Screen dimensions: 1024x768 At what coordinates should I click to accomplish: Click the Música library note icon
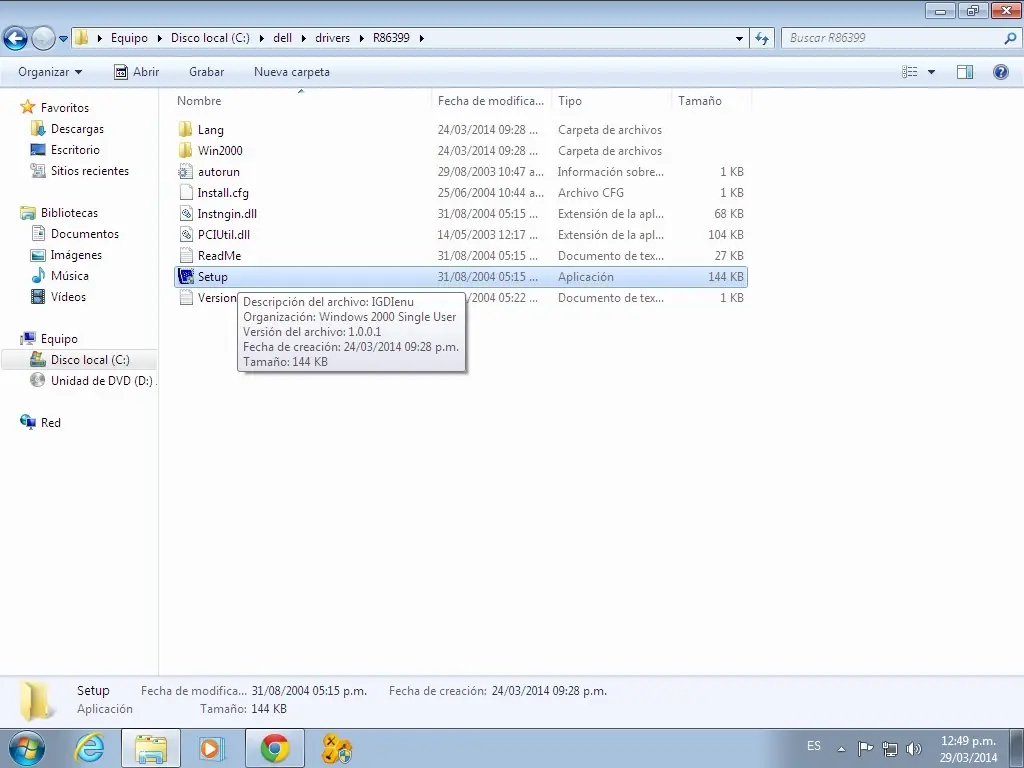(x=38, y=275)
